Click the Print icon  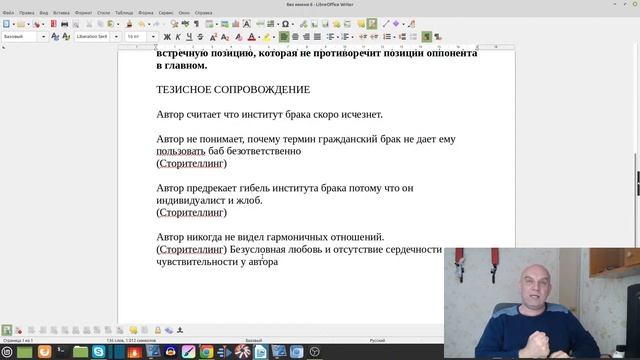click(64, 24)
